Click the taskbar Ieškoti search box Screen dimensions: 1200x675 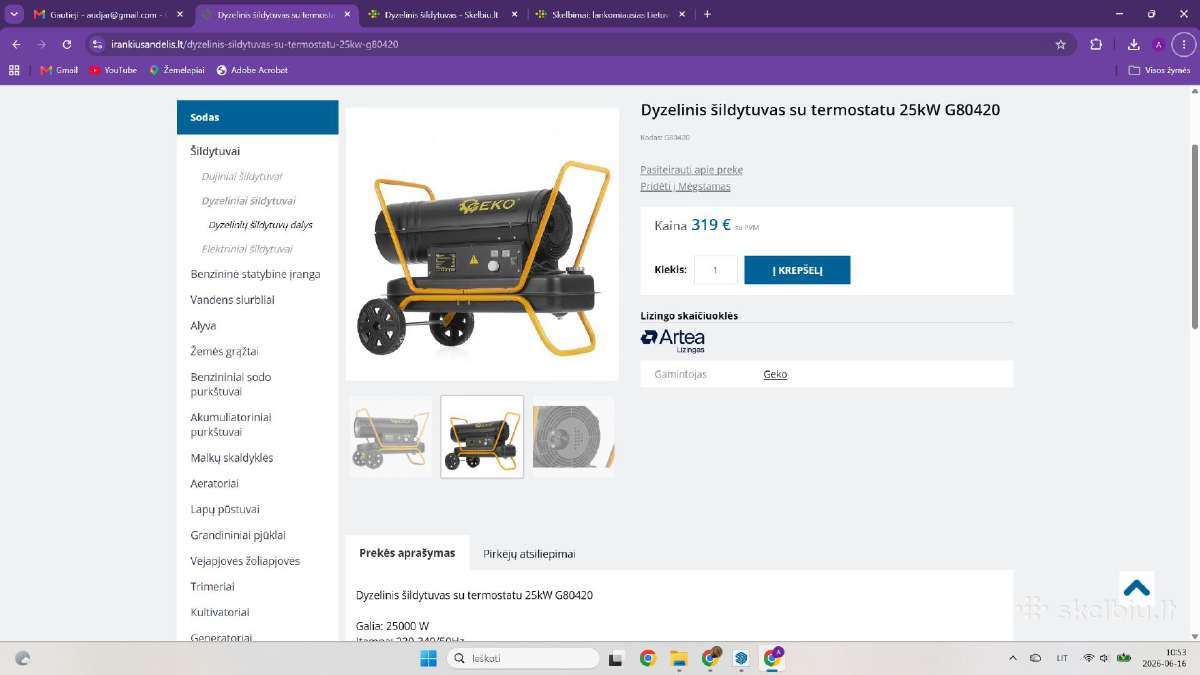coord(522,658)
